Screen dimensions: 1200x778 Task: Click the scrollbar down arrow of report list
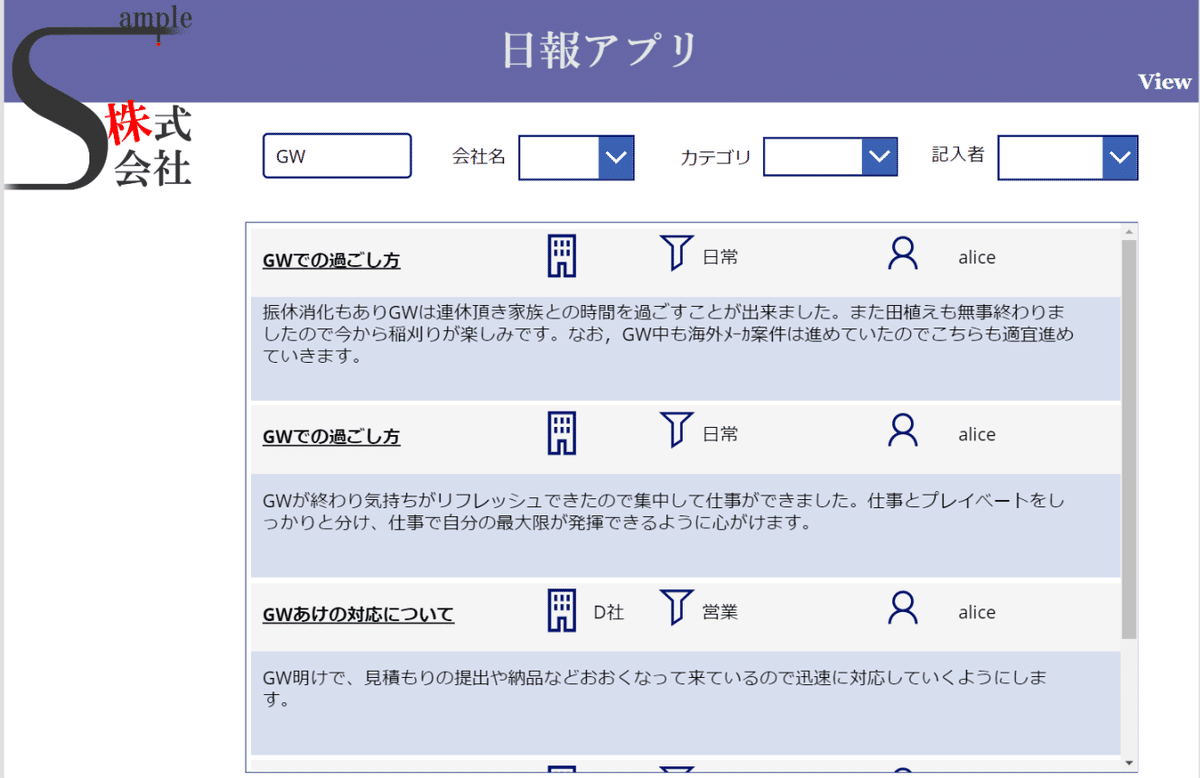tap(1129, 763)
